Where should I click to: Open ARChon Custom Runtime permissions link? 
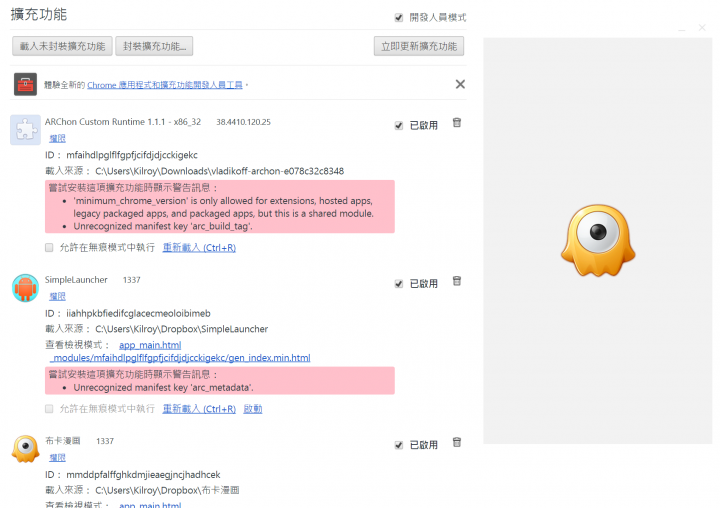(x=57, y=138)
